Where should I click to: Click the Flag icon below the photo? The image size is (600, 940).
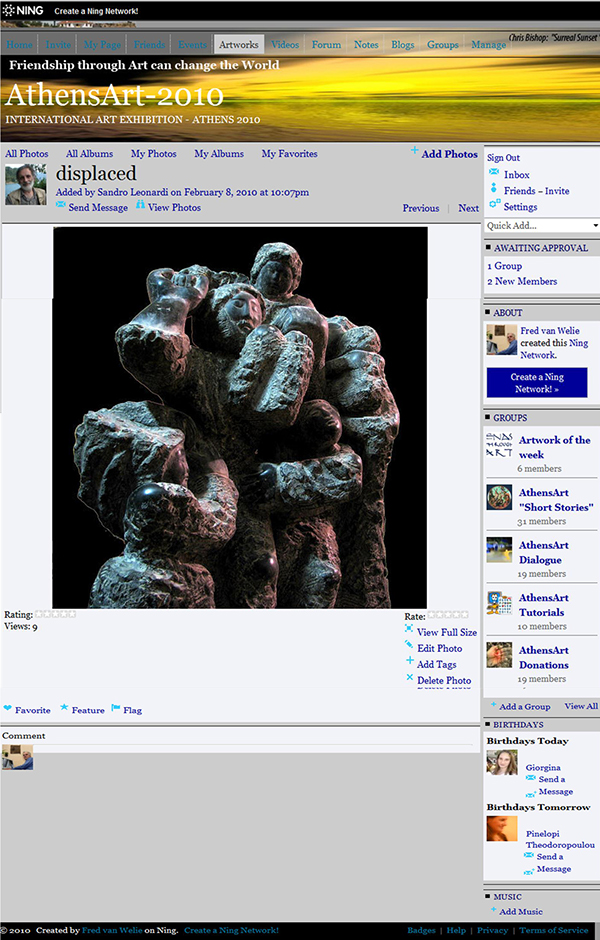pos(116,708)
